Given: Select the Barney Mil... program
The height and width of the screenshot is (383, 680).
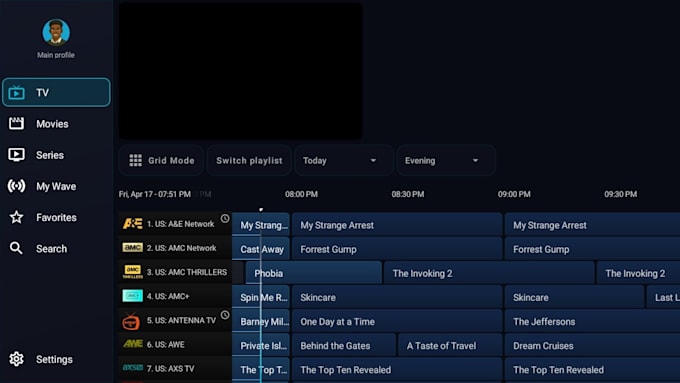Looking at the screenshot, I should tap(261, 321).
